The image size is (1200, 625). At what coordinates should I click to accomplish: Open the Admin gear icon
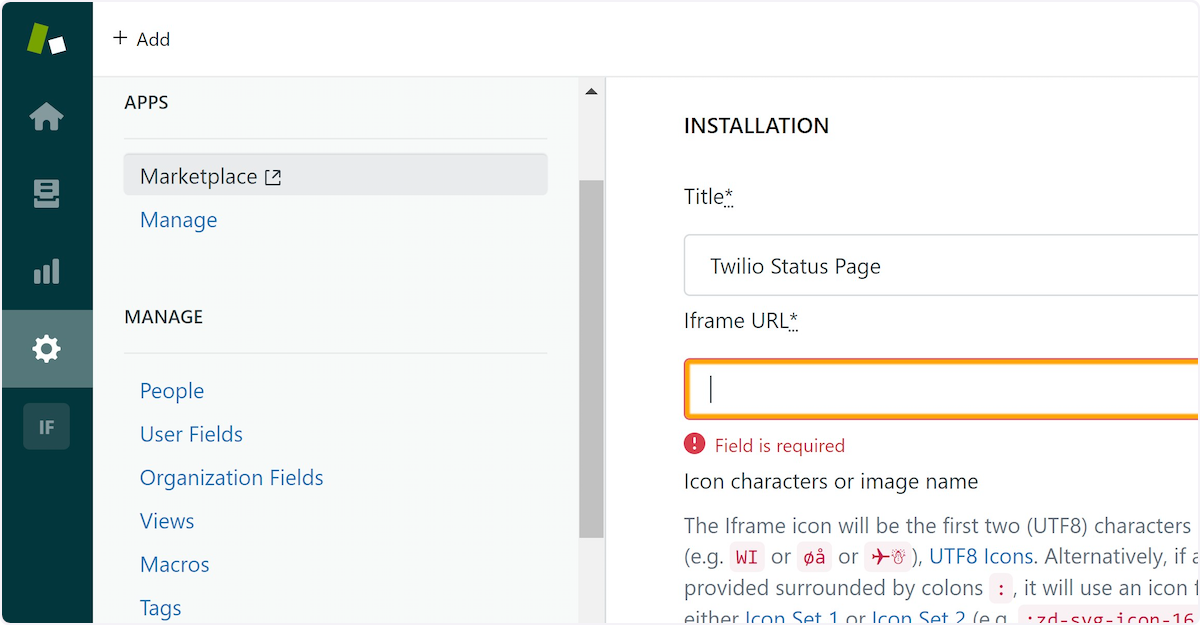[46, 349]
